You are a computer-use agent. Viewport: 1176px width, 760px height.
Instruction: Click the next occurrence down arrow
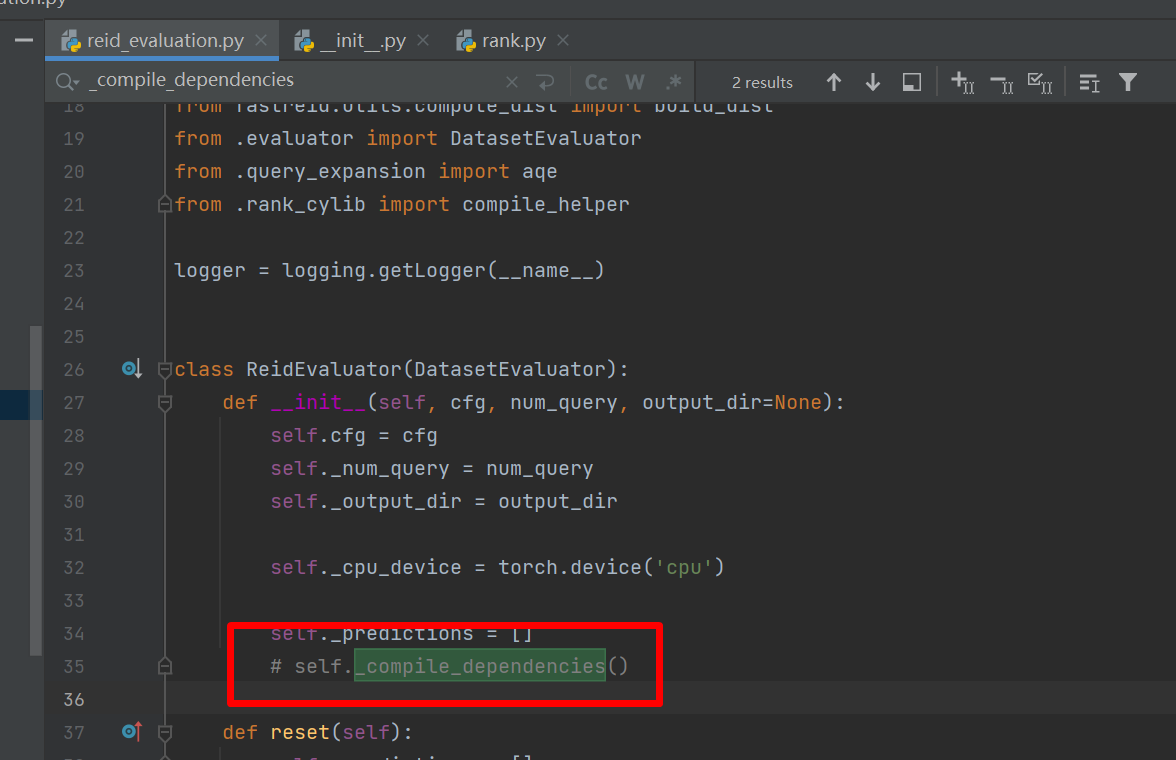(872, 82)
